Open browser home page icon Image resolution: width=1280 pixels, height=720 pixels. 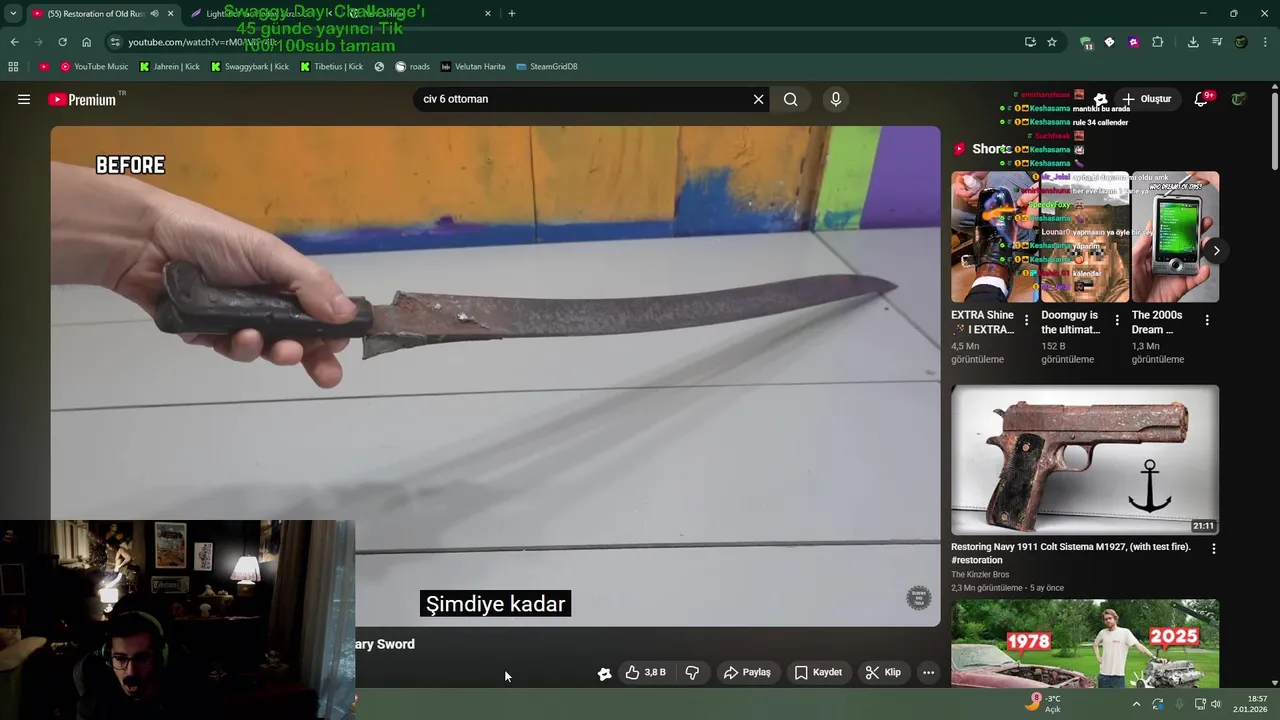pyautogui.click(x=87, y=42)
